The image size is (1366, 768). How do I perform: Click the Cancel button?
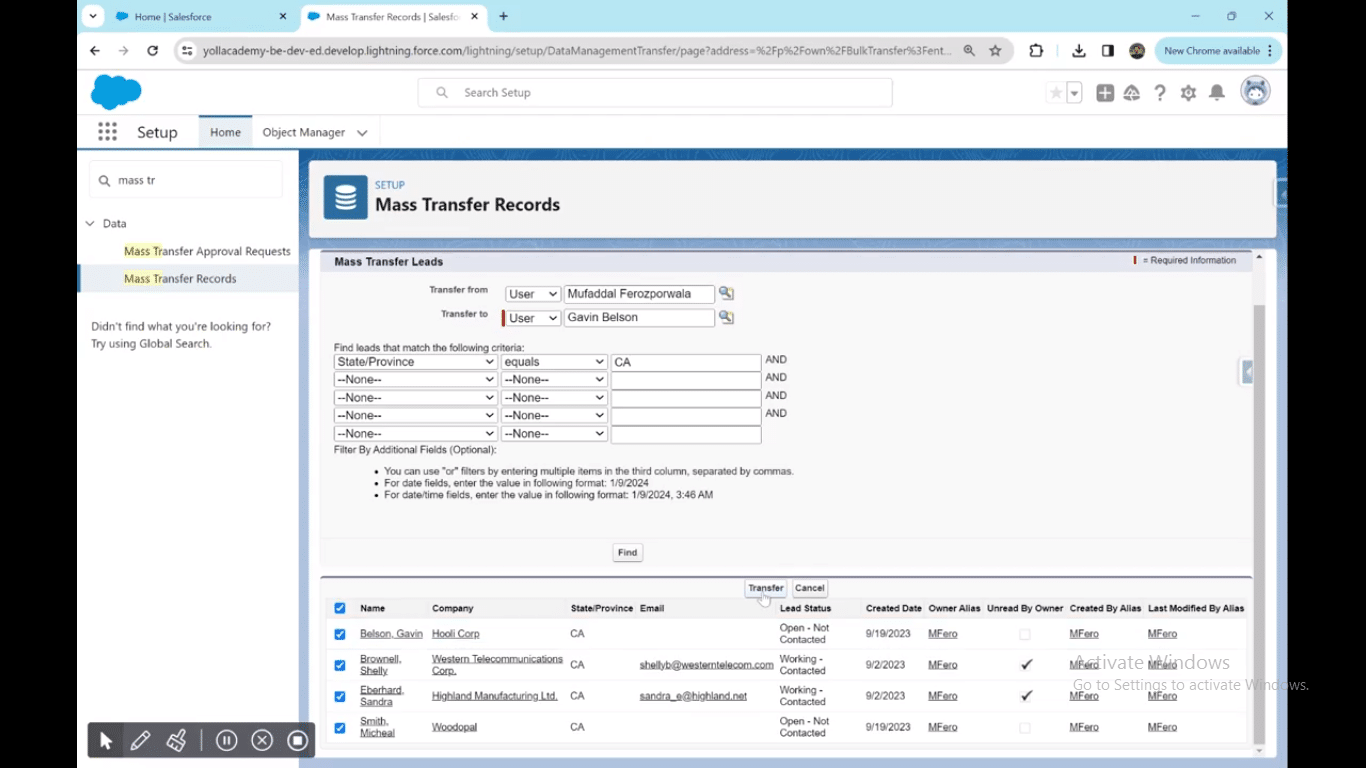click(x=810, y=588)
